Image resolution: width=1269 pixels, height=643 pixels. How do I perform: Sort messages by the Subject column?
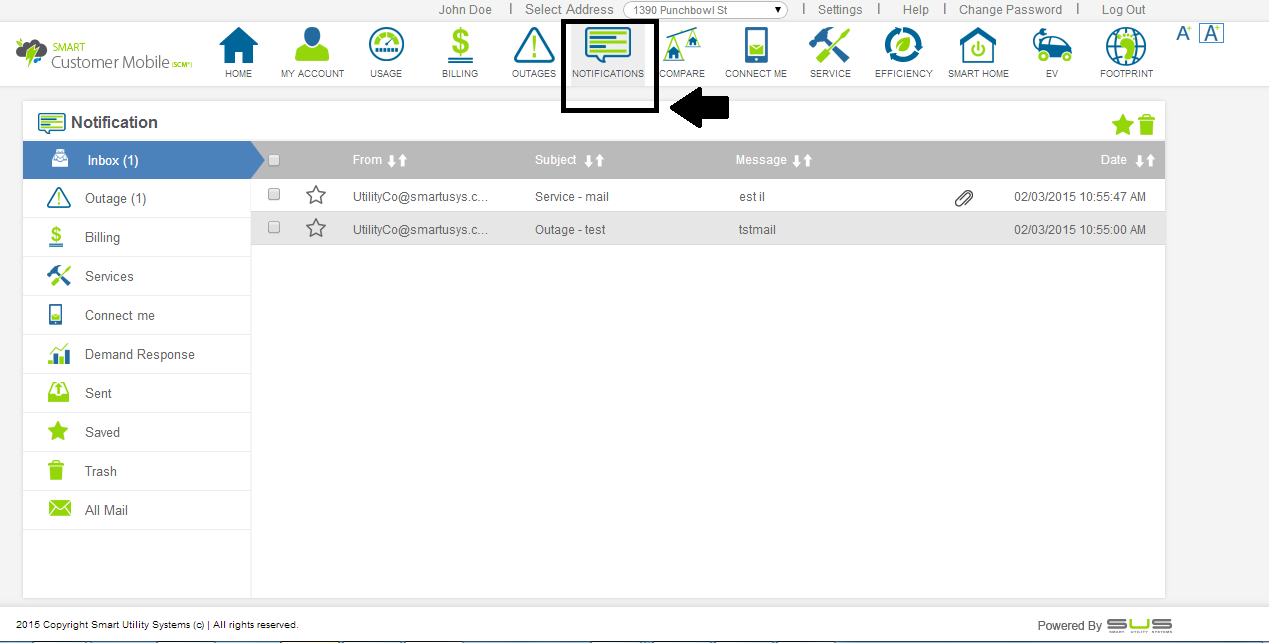[x=594, y=161]
